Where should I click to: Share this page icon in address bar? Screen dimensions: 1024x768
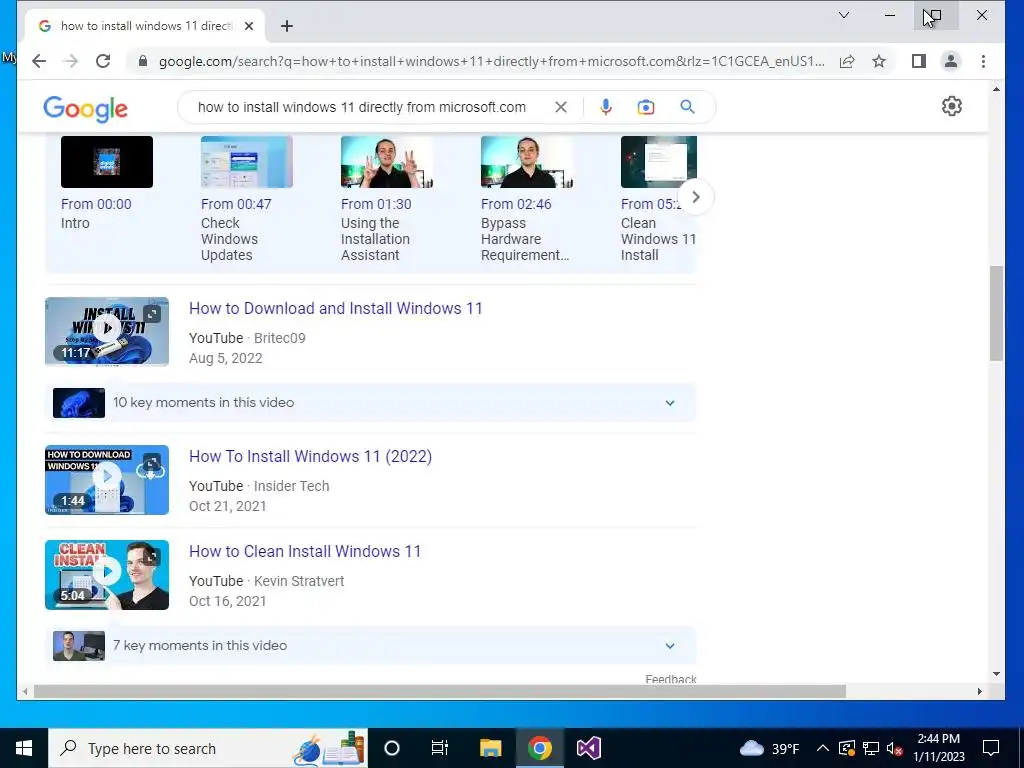coord(847,61)
